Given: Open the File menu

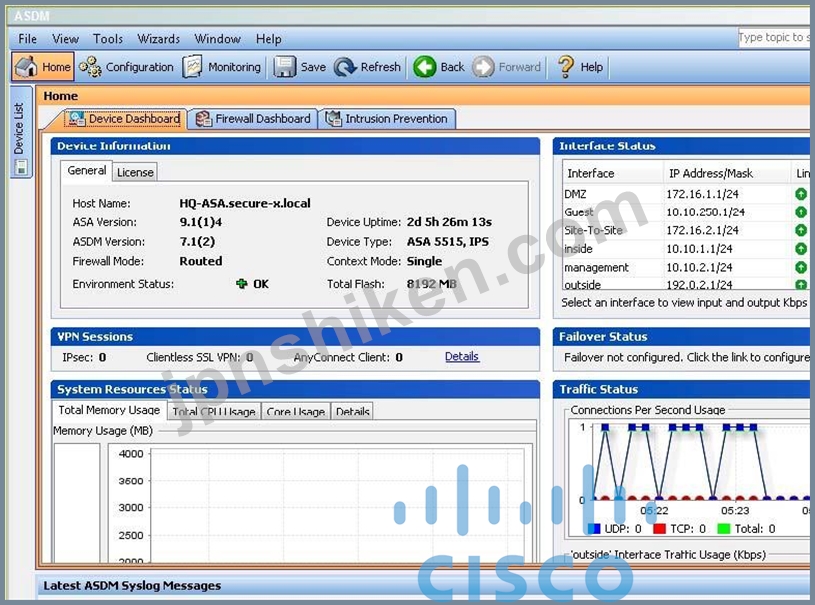Looking at the screenshot, I should 28,38.
